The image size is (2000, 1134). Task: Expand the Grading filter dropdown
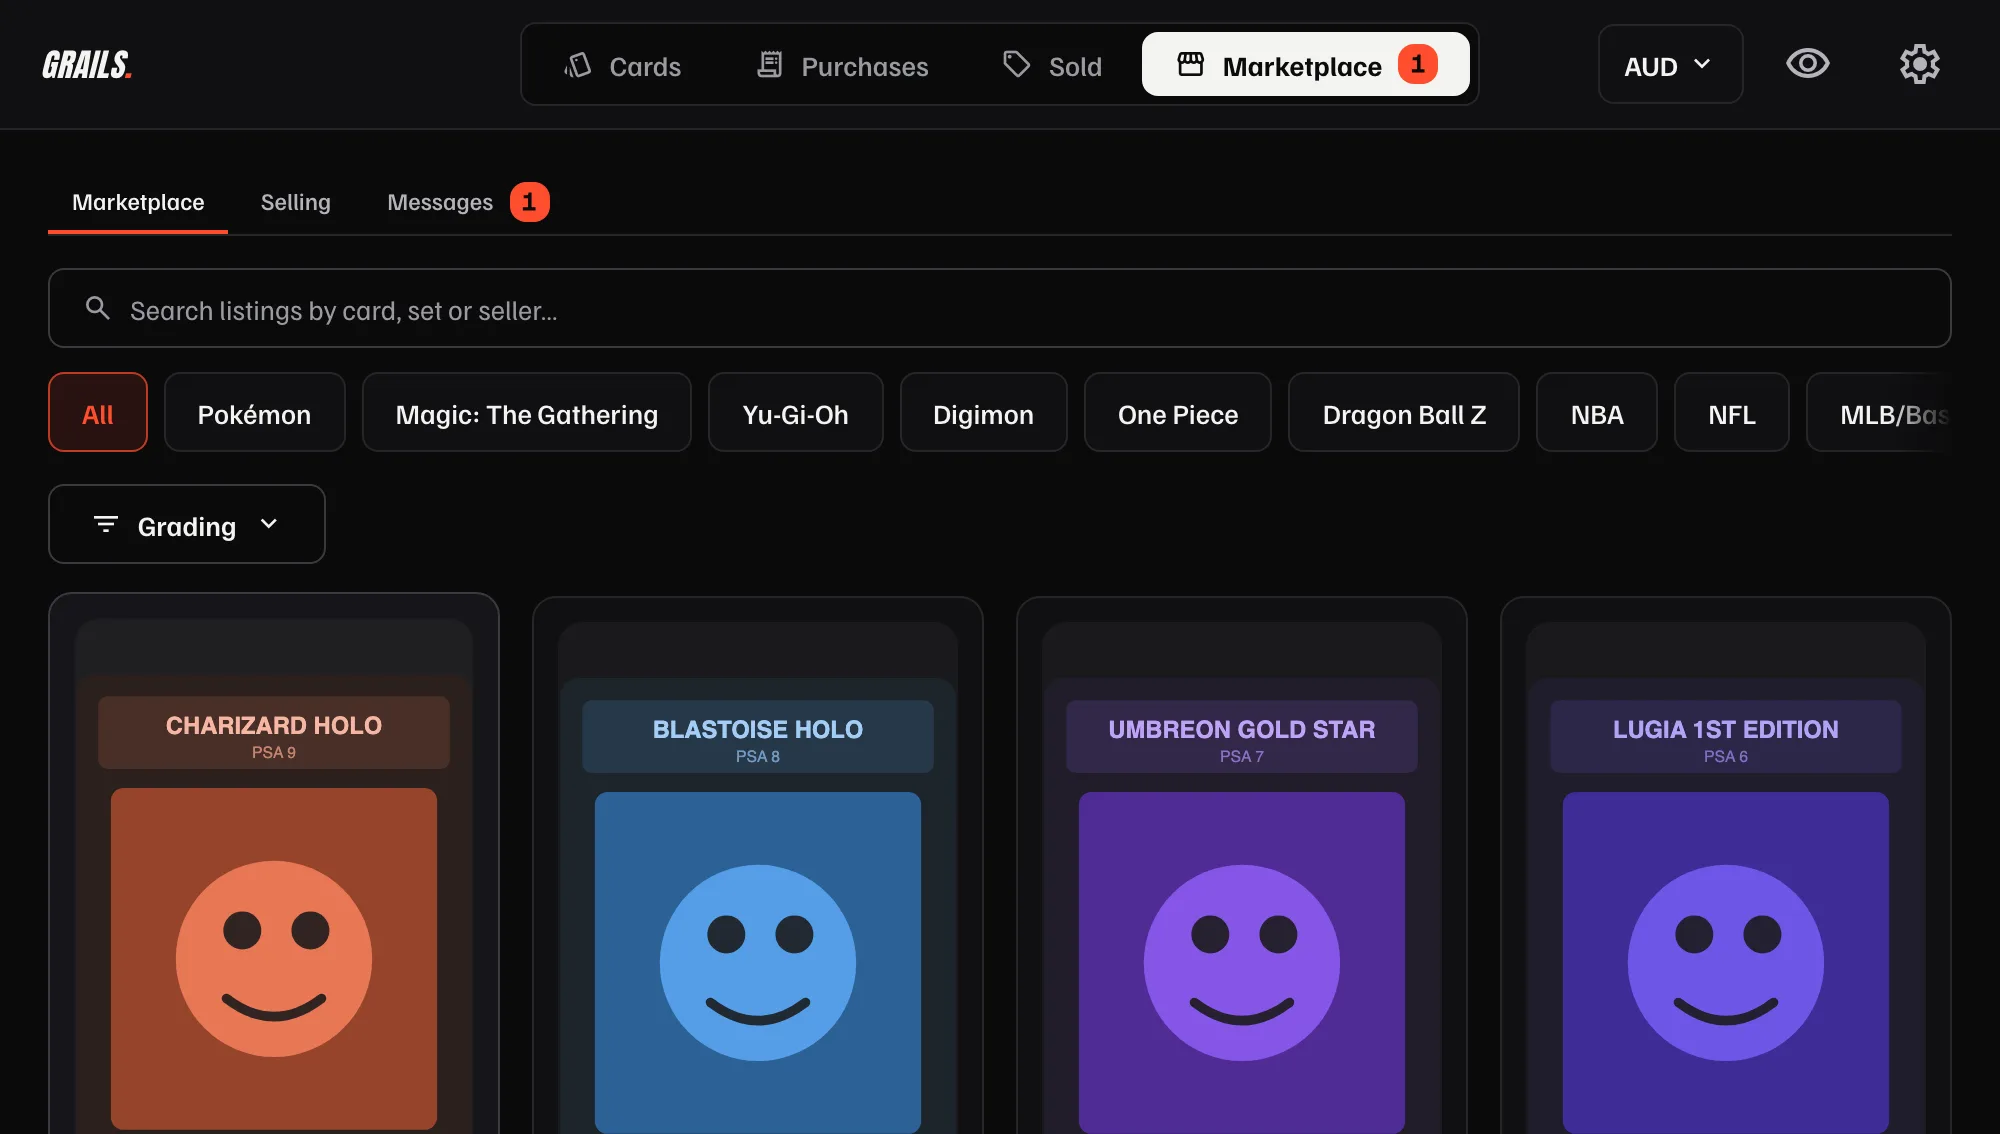187,524
